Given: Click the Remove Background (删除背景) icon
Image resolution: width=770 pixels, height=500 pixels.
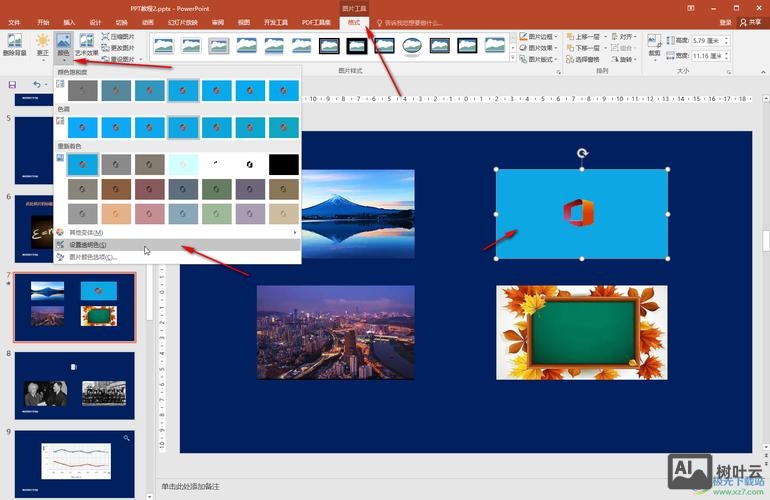Looking at the screenshot, I should point(14,46).
